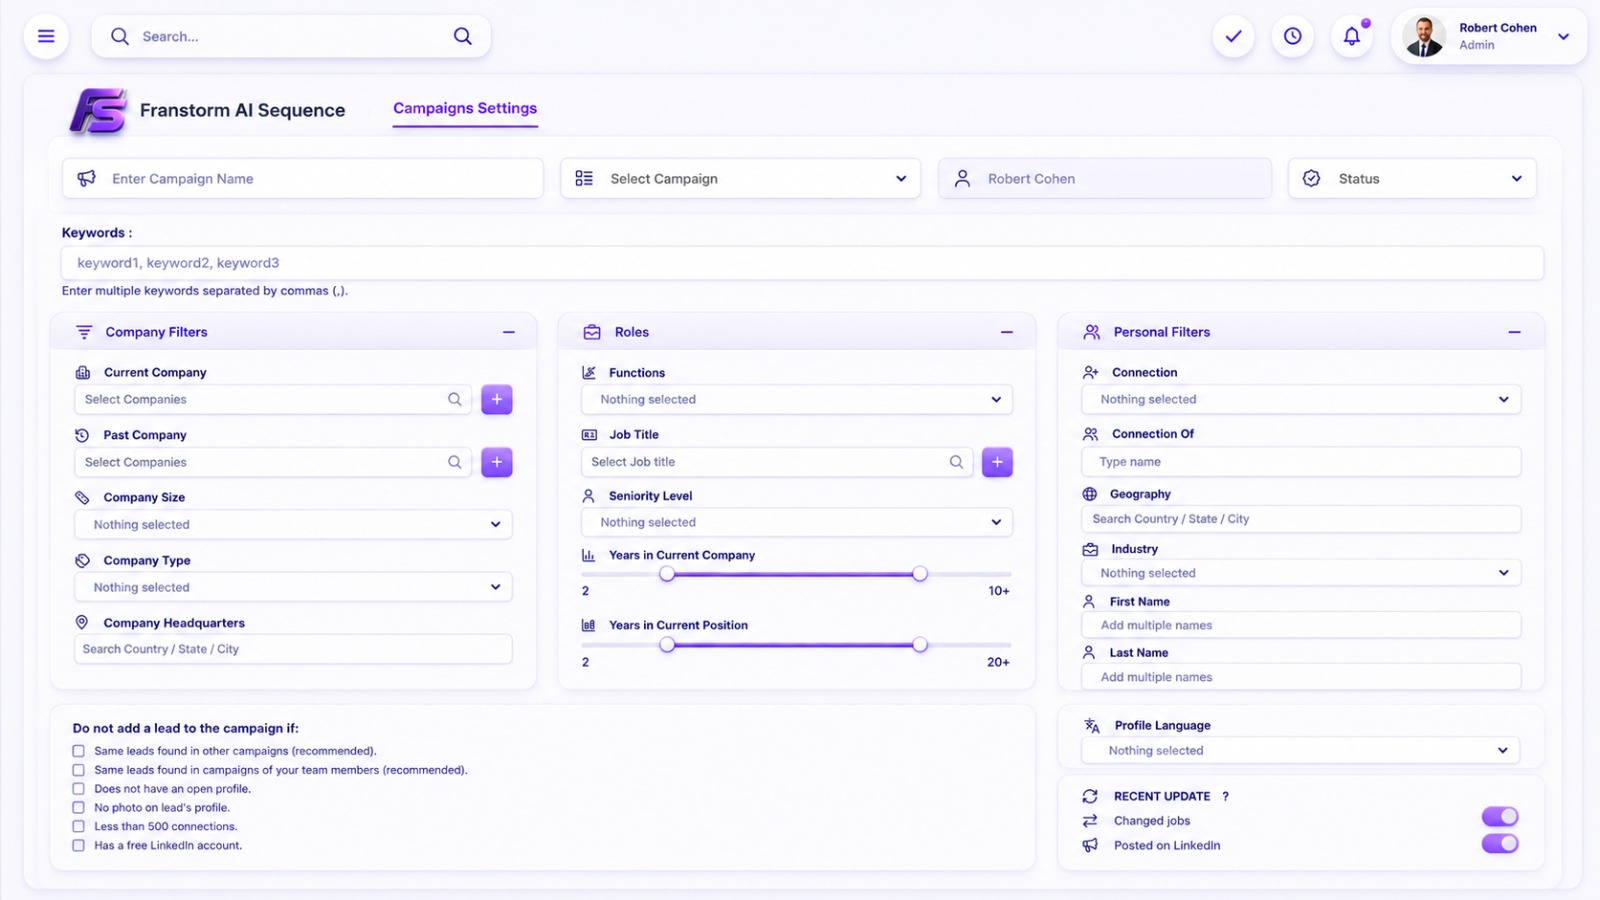Click Robert Cohen's profile avatar
Image resolution: width=1600 pixels, height=900 pixels.
[x=1424, y=37]
